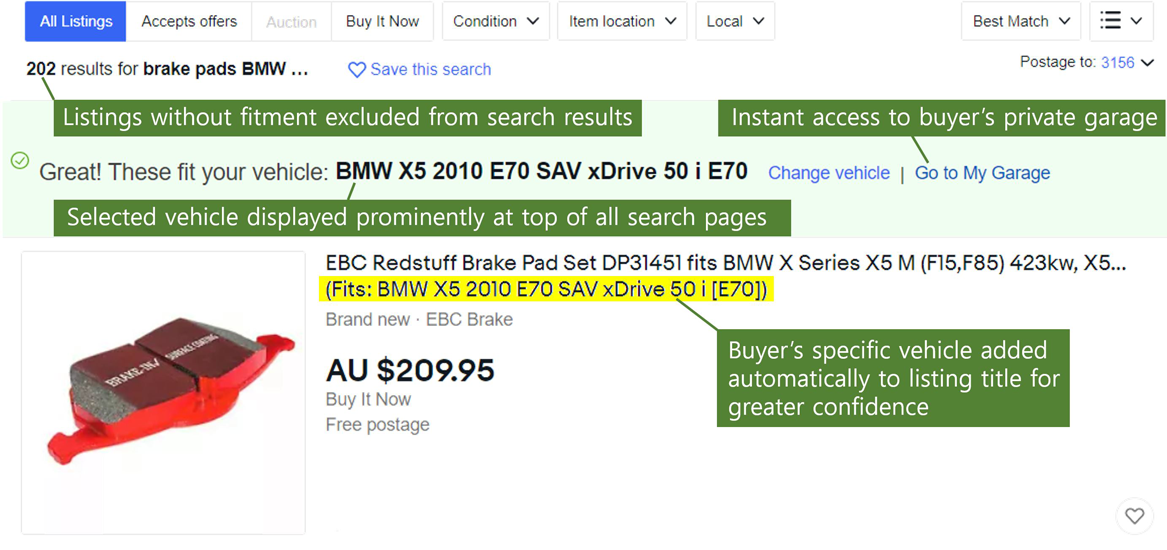Image resolution: width=1167 pixels, height=550 pixels.
Task: Click the Change vehicle link
Action: pos(829,173)
